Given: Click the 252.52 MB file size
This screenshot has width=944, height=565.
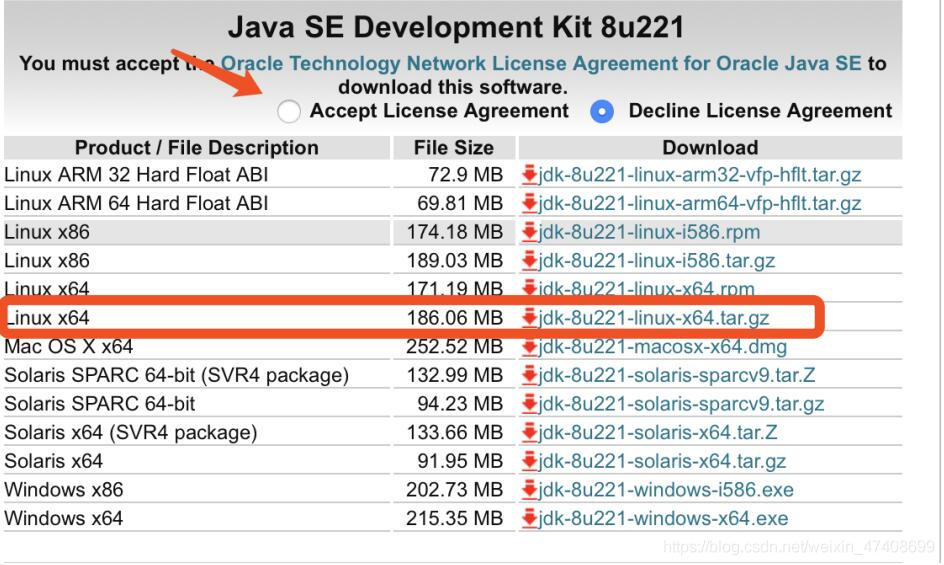Looking at the screenshot, I should pos(455,348).
